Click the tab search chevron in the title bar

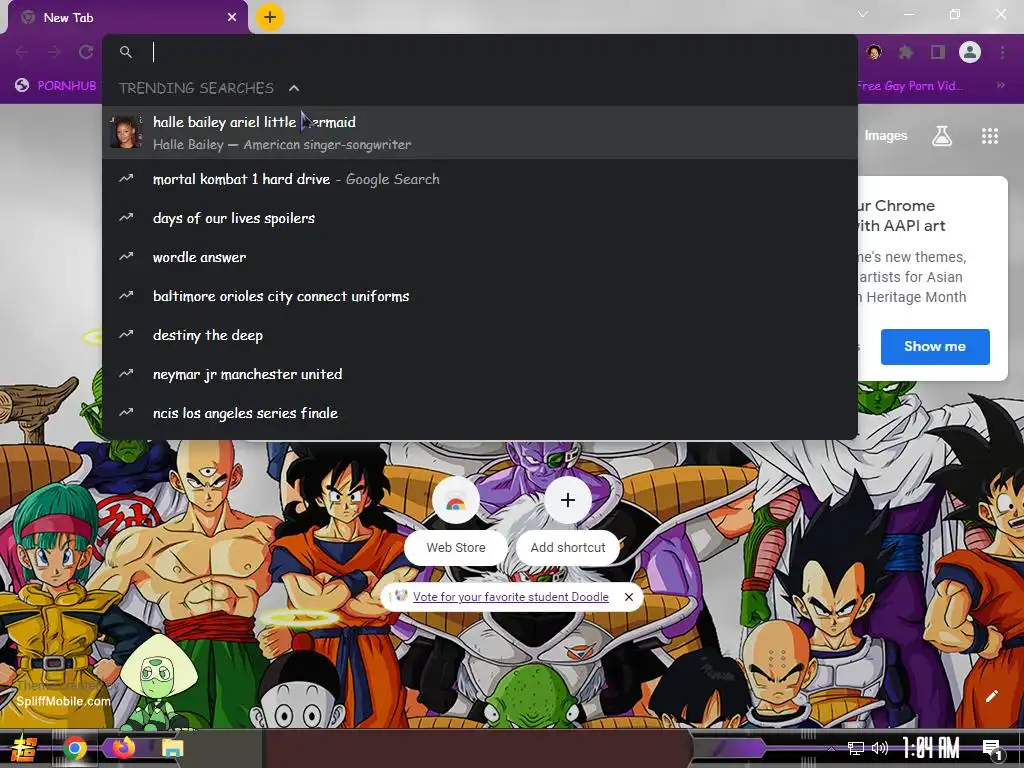[863, 14]
